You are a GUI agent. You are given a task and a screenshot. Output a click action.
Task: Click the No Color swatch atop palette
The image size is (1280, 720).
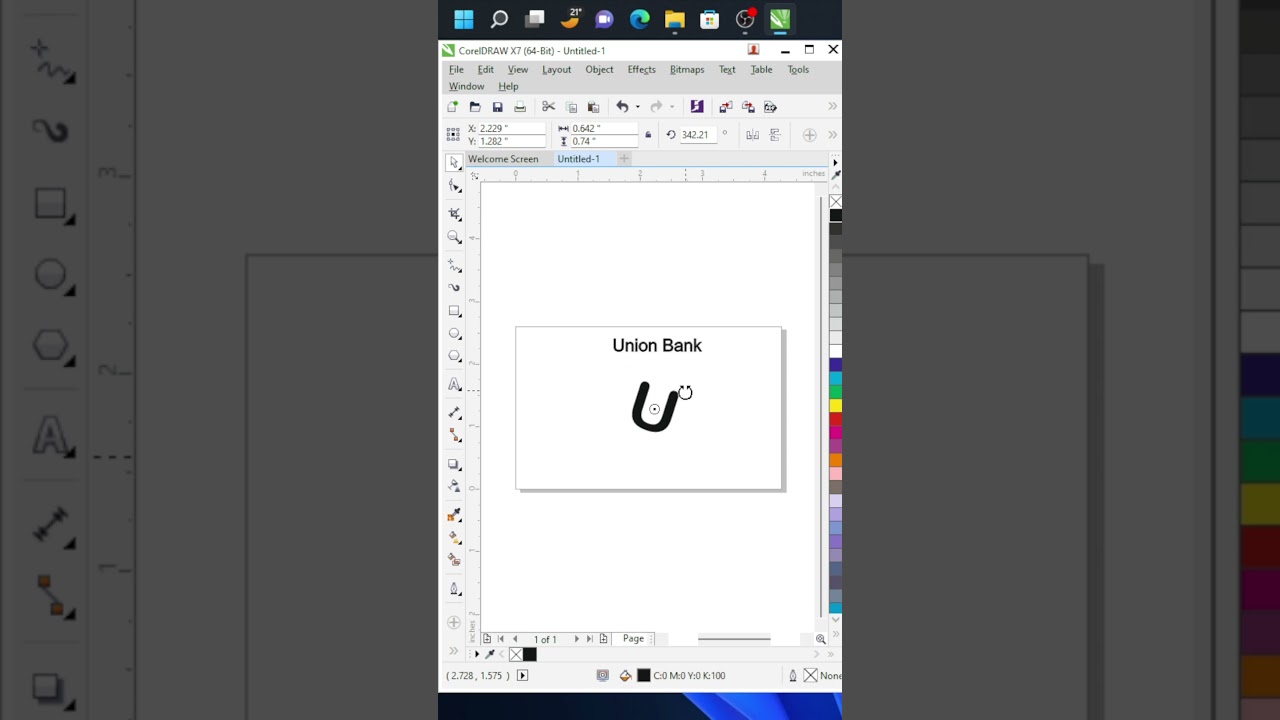coord(835,202)
